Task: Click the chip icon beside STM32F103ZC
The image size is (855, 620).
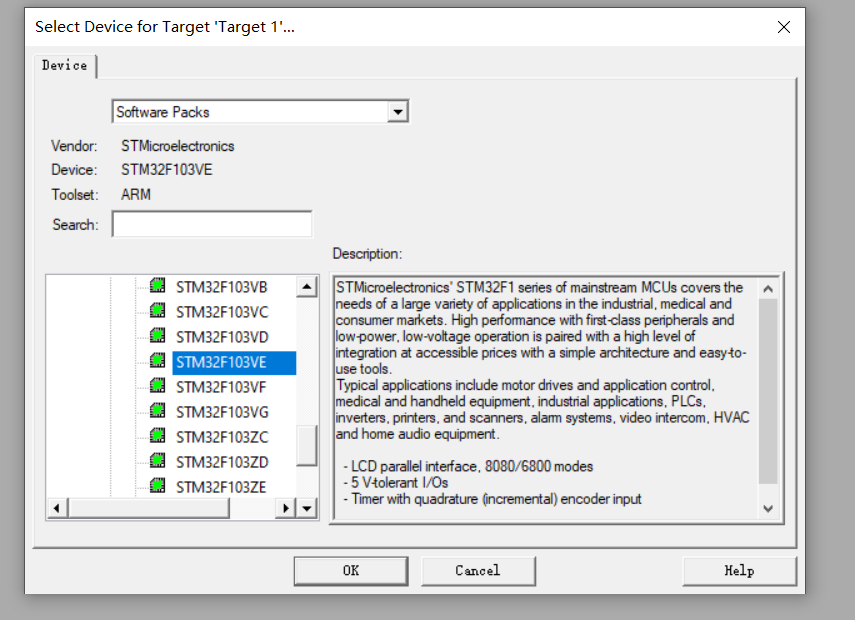Action: point(158,435)
